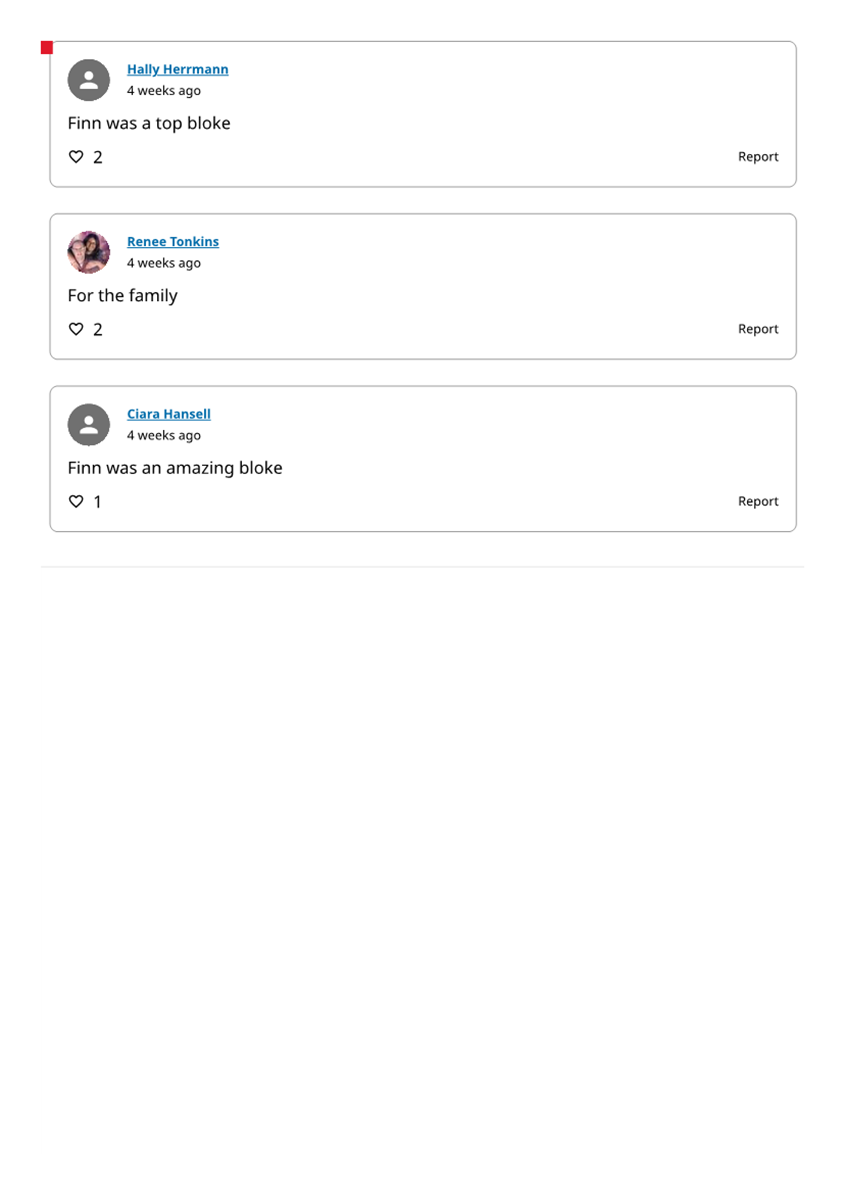This screenshot has height=1194, width=843.
Task: Click the "For the family" comment text
Action: tap(123, 295)
